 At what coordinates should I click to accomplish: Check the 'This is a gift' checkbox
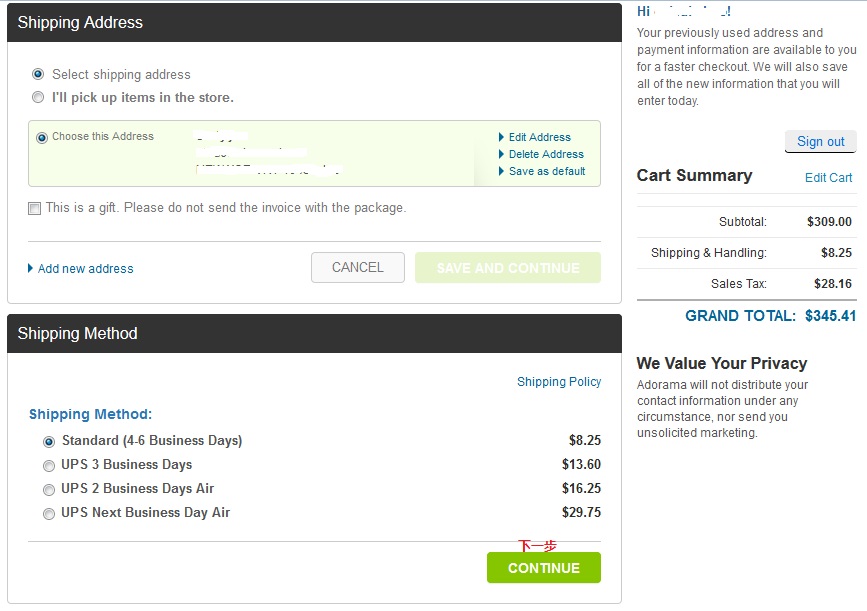click(35, 209)
